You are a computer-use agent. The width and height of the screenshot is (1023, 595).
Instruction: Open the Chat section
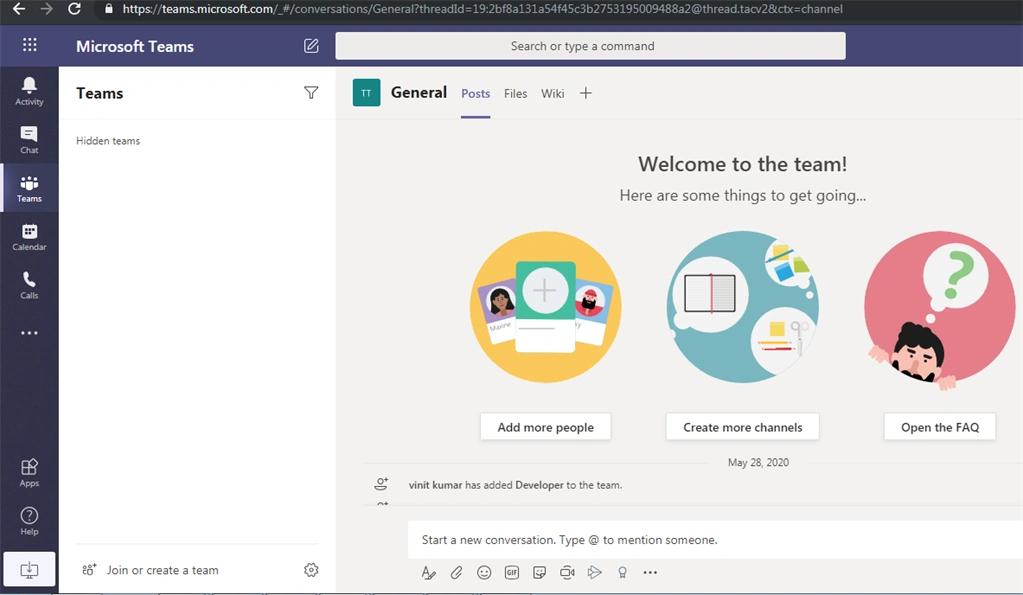(29, 140)
